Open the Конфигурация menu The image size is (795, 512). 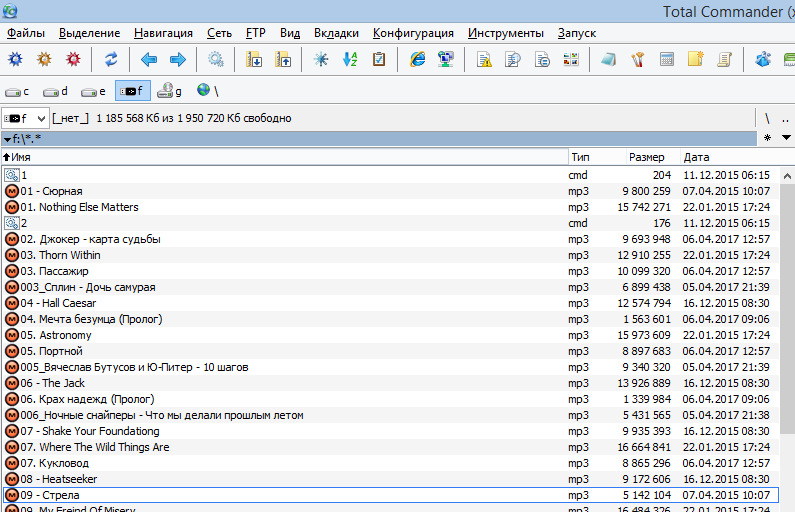(x=413, y=33)
